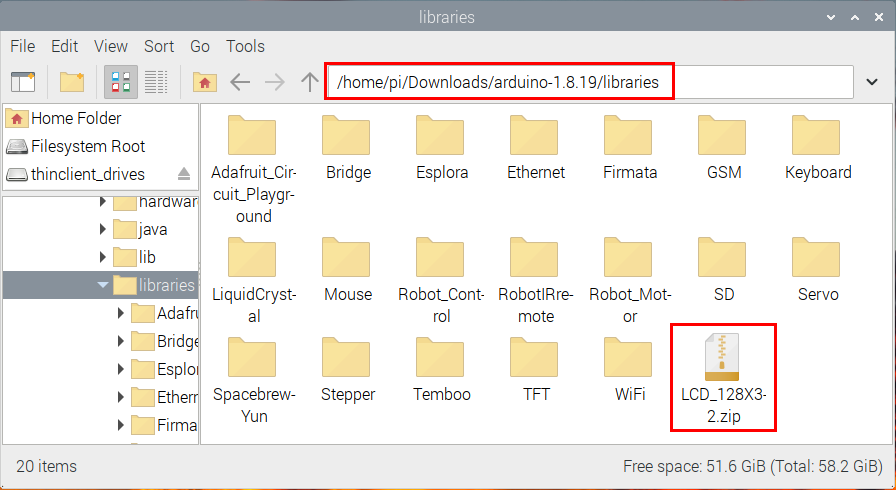Go up to the parent directory

tap(310, 82)
